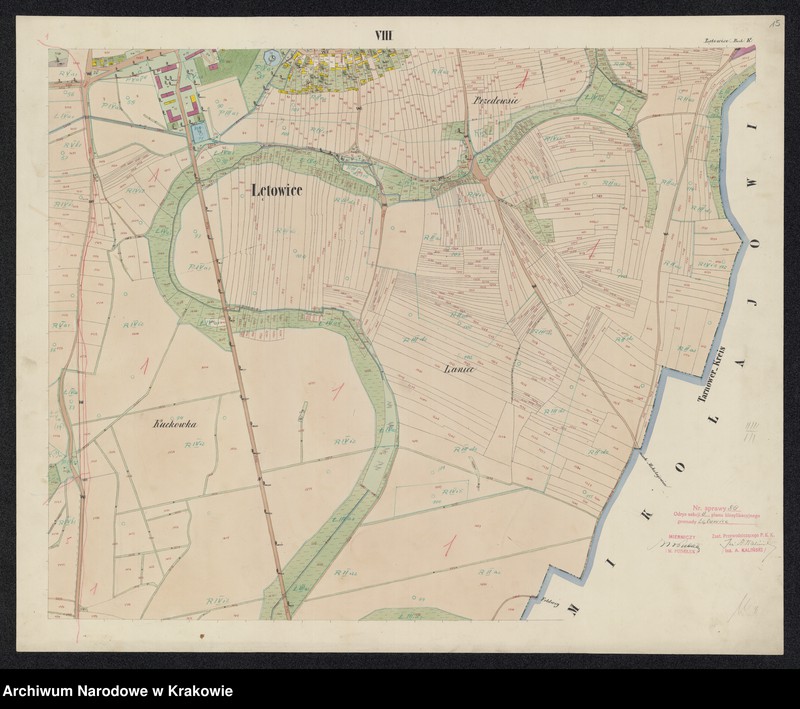Viewport: 800px width, 709px height.
Task: Select the windmill-like symbol near Kuchówka
Action: pyautogui.click(x=303, y=409)
